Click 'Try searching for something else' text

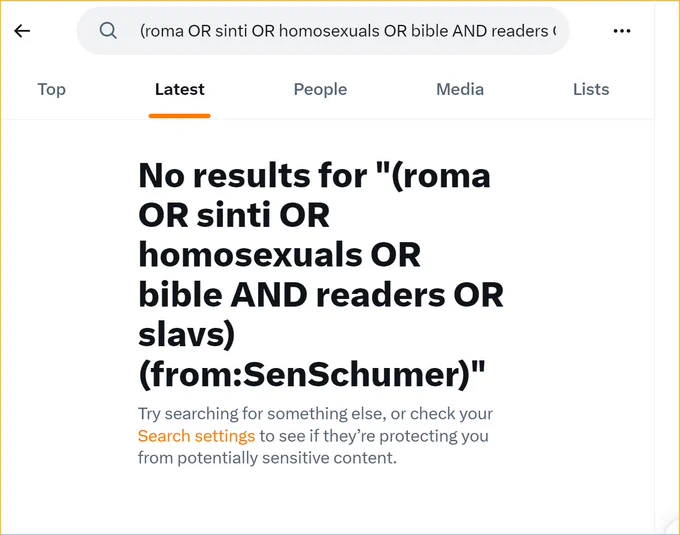[262, 414]
